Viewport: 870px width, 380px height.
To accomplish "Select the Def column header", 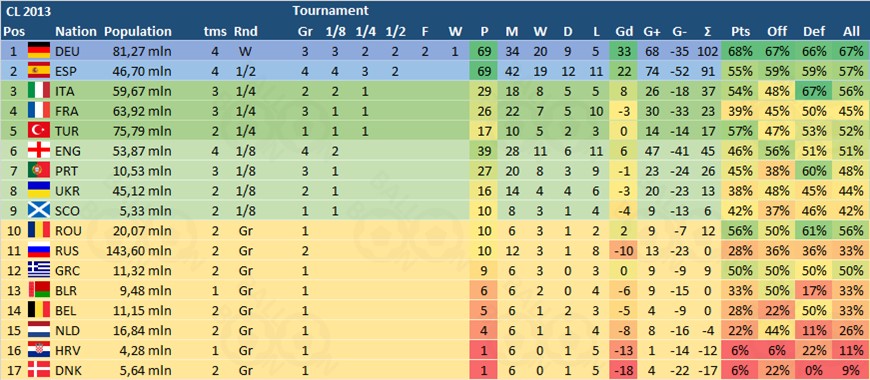I will [x=814, y=32].
